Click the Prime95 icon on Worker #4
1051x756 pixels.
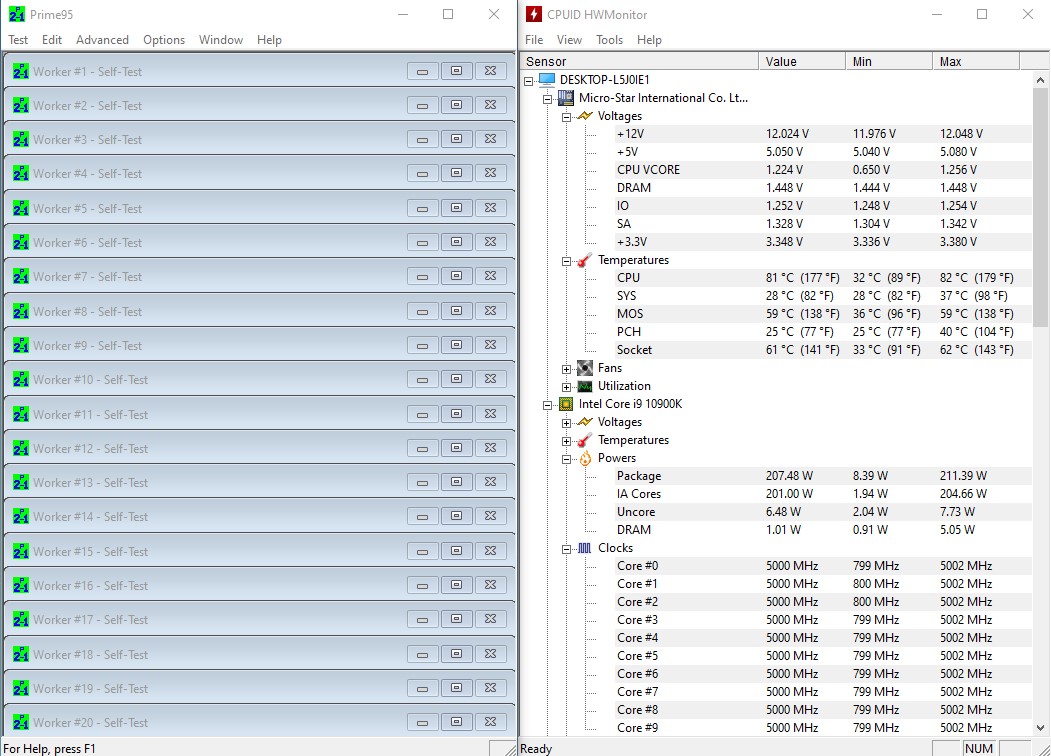tap(21, 174)
